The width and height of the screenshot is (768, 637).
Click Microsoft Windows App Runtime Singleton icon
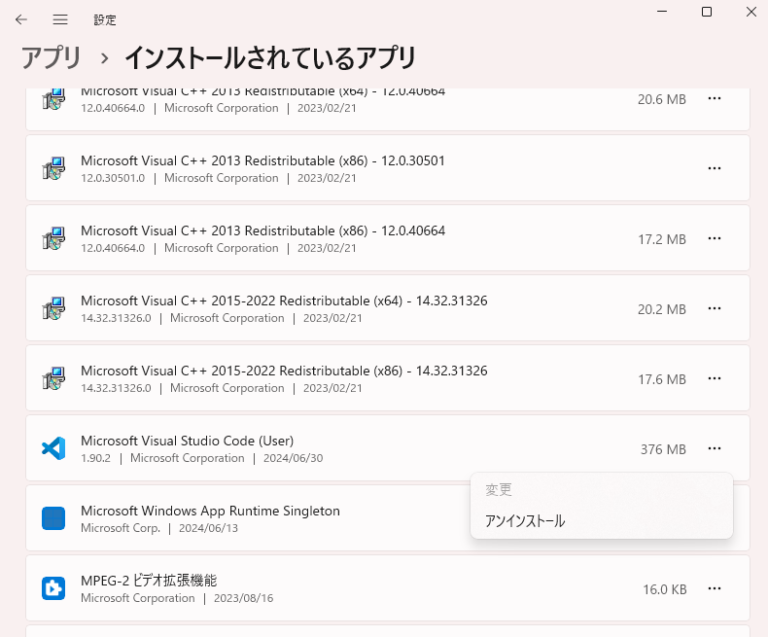point(53,518)
